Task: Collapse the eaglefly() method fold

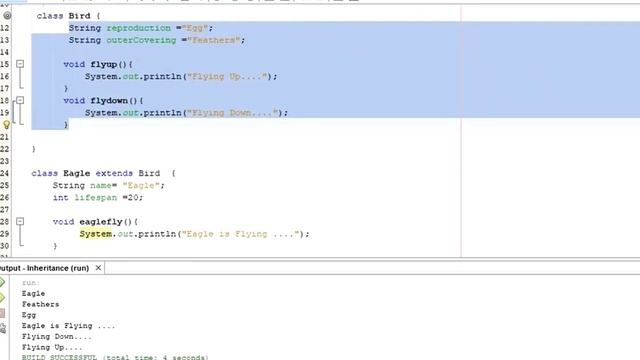Action: pyautogui.click(x=20, y=221)
